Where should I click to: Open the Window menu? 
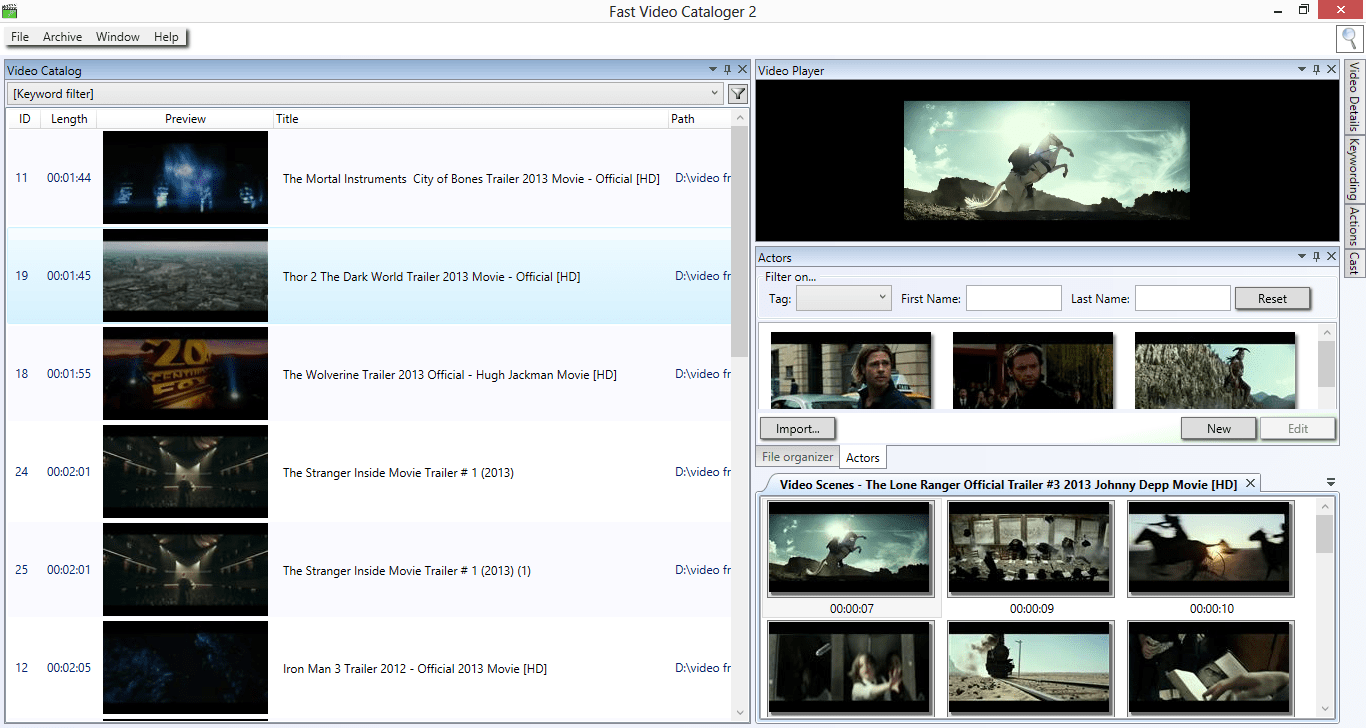[x=118, y=37]
